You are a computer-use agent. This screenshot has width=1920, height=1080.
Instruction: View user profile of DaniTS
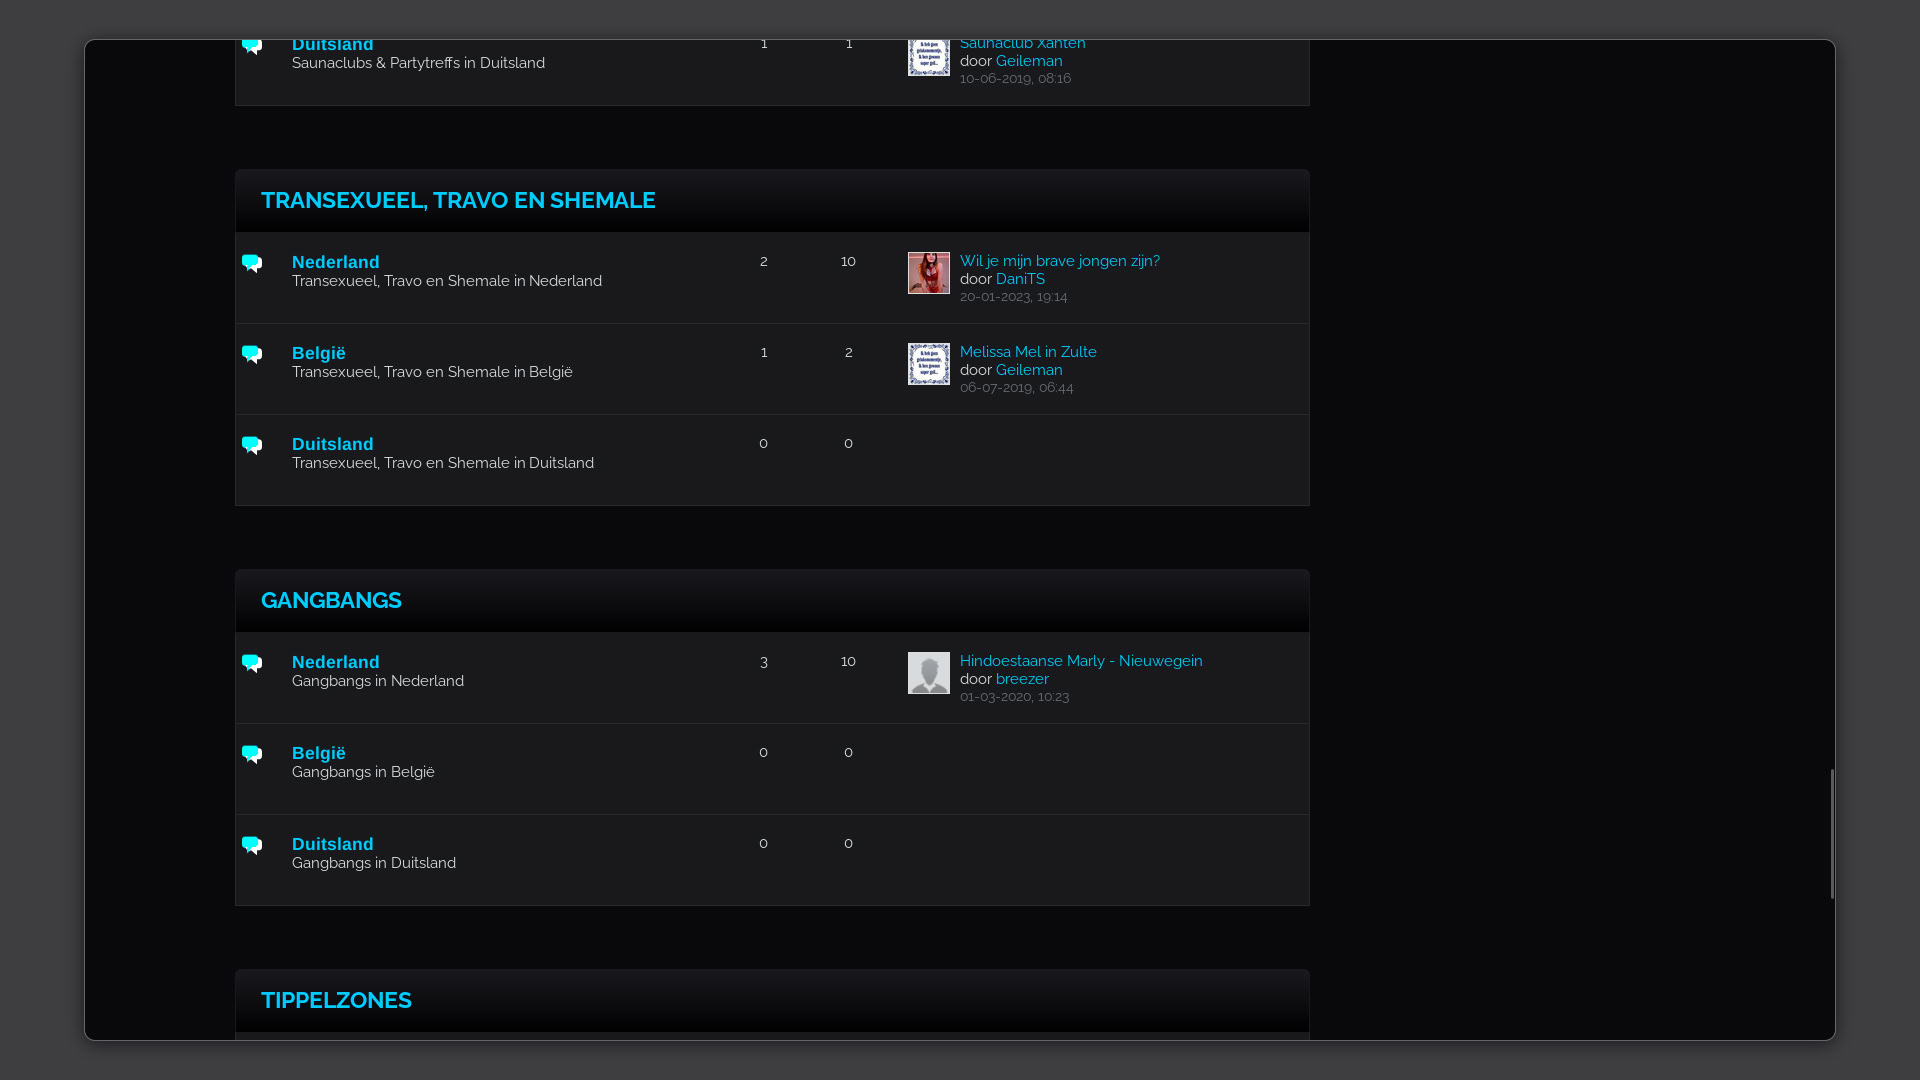pos(1019,279)
